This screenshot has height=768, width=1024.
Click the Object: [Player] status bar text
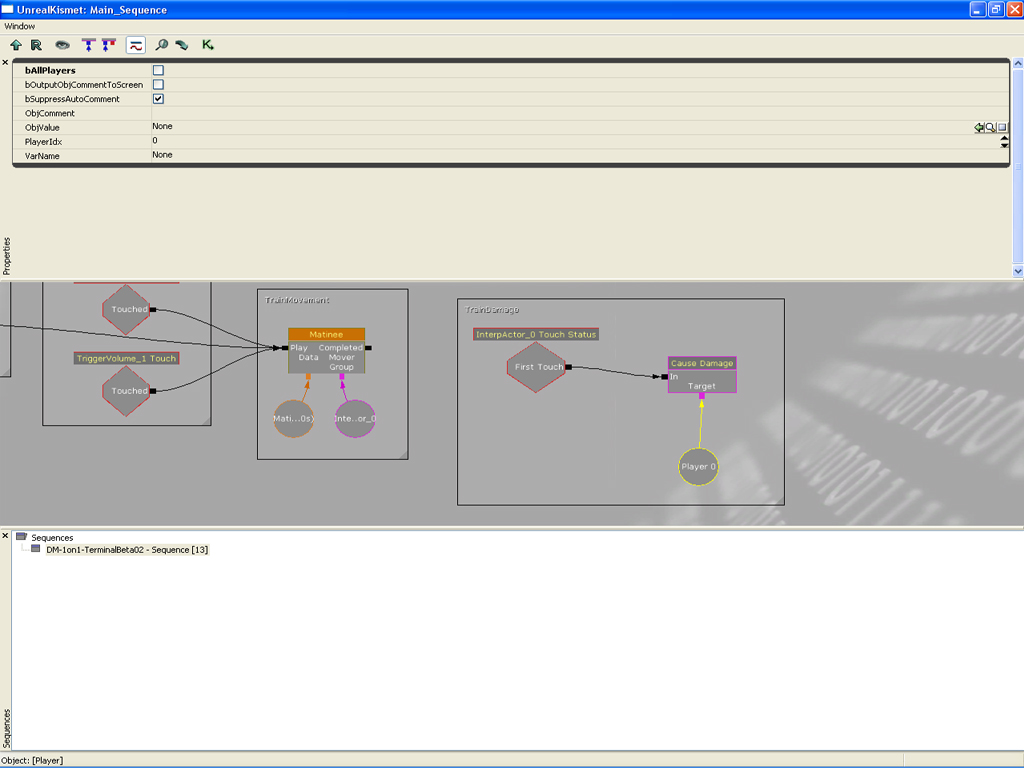pyautogui.click(x=33, y=760)
